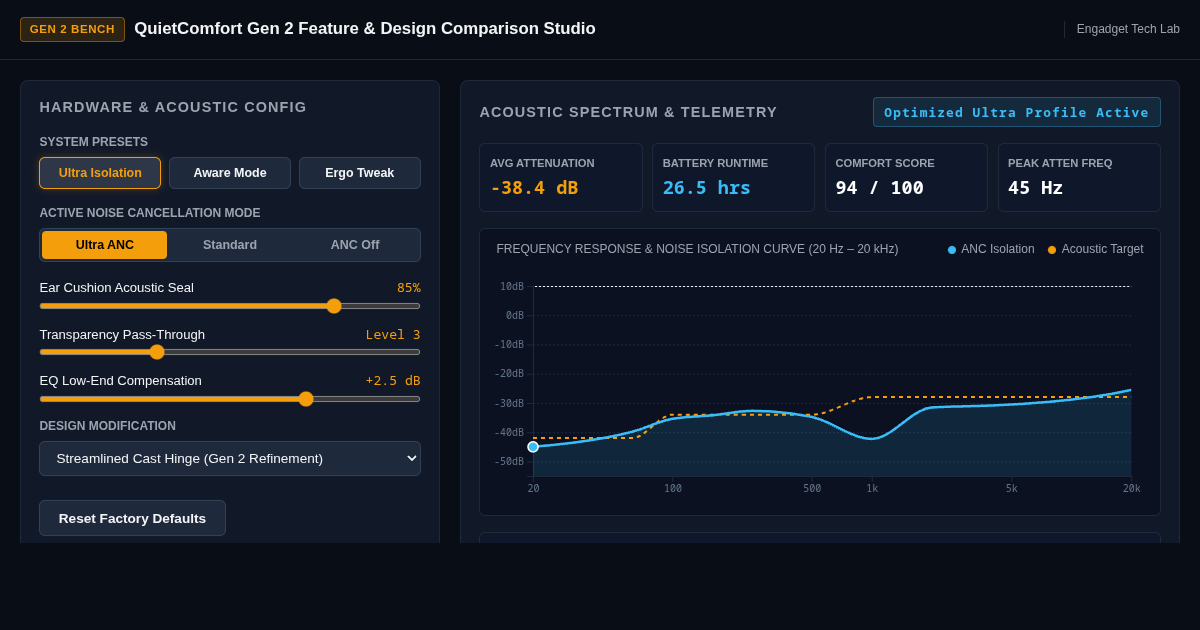This screenshot has height=630, width=1200.
Task: Click the 10dB axis label
Action: click(x=512, y=287)
